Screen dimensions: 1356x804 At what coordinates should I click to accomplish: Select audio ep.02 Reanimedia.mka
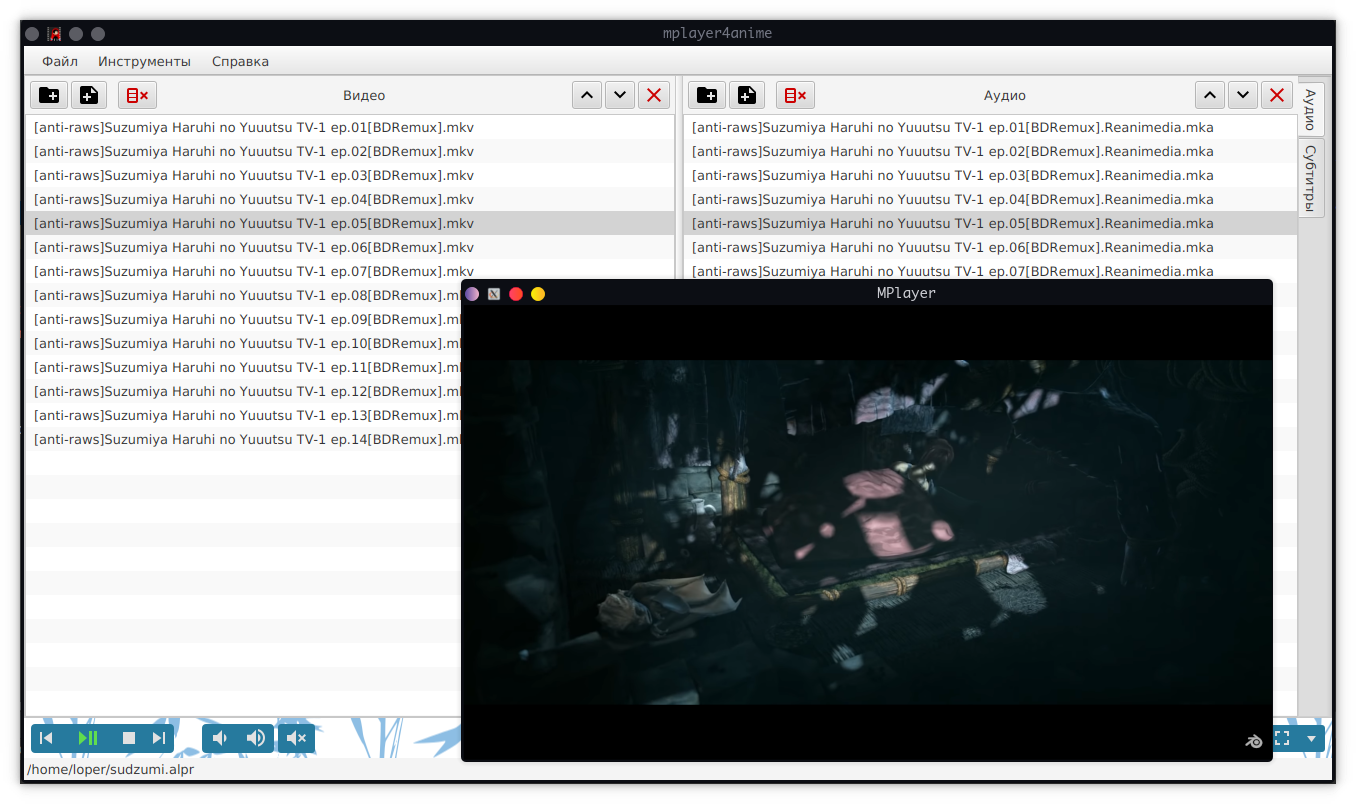coord(990,151)
